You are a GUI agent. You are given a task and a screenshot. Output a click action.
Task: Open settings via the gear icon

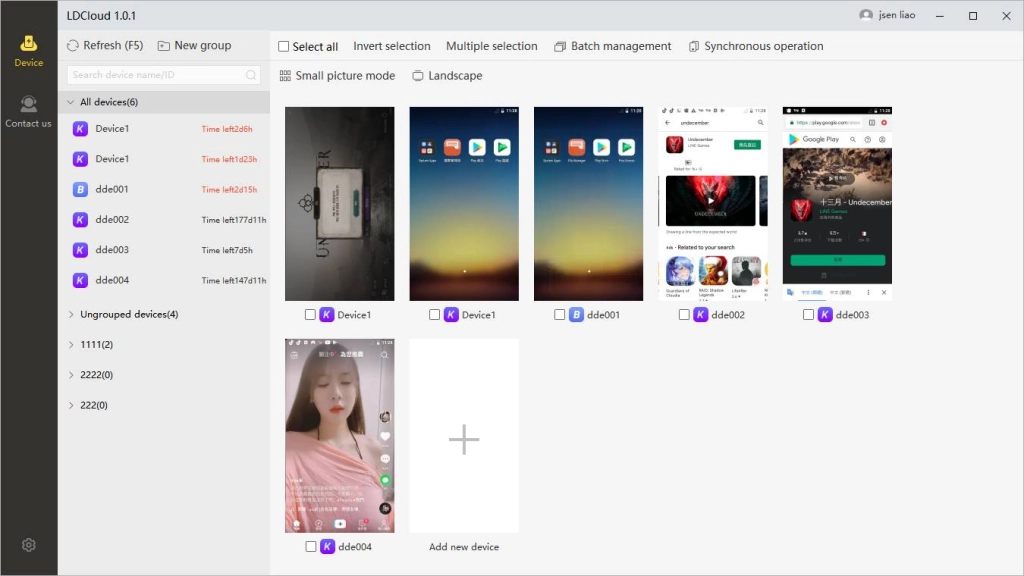coord(28,544)
